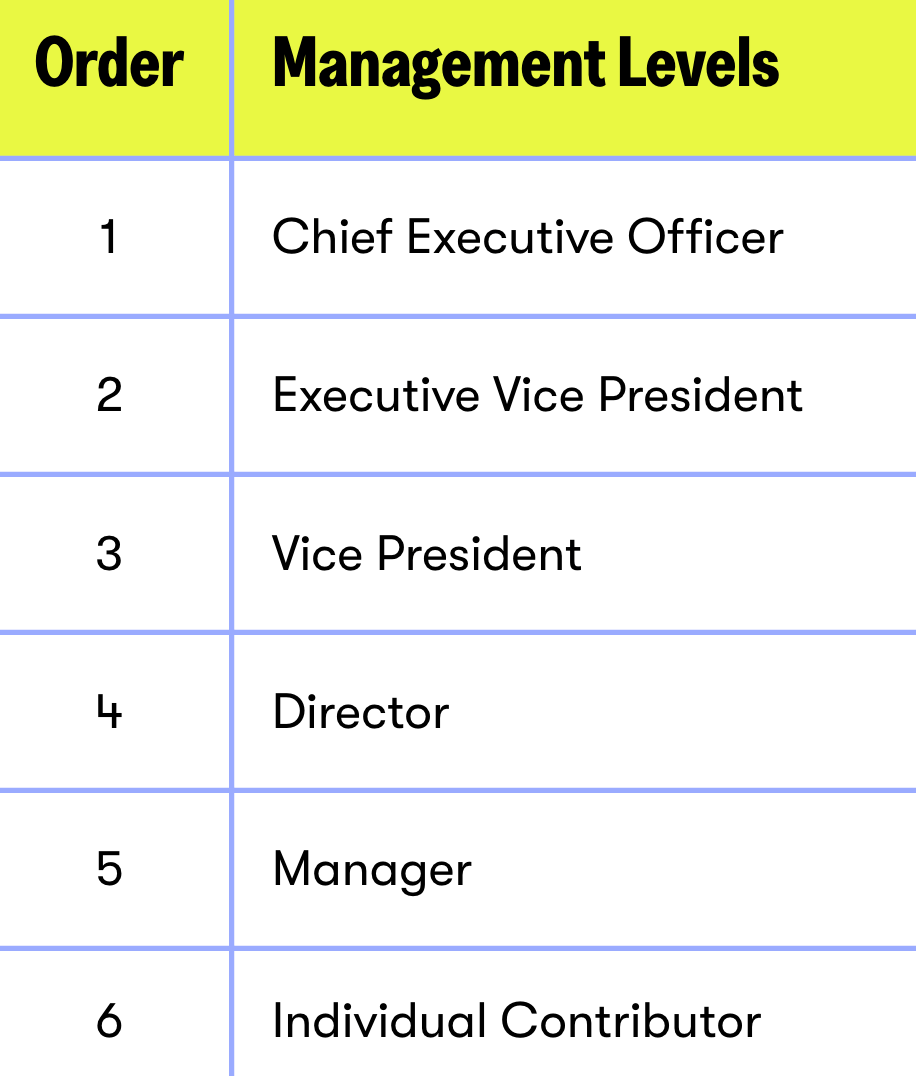Click the word Officer in row one
Image resolution: width=916 pixels, height=1076 pixels.
click(705, 237)
